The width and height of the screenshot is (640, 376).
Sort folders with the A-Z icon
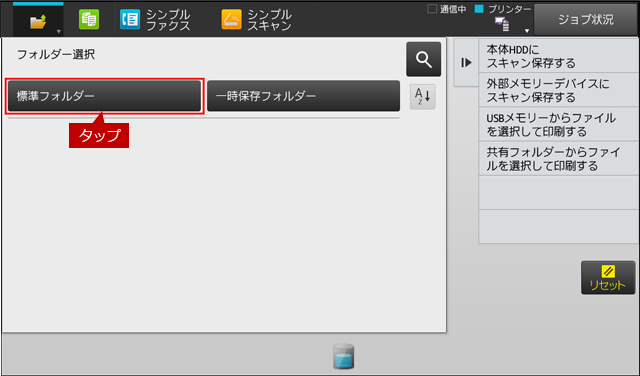pos(422,97)
